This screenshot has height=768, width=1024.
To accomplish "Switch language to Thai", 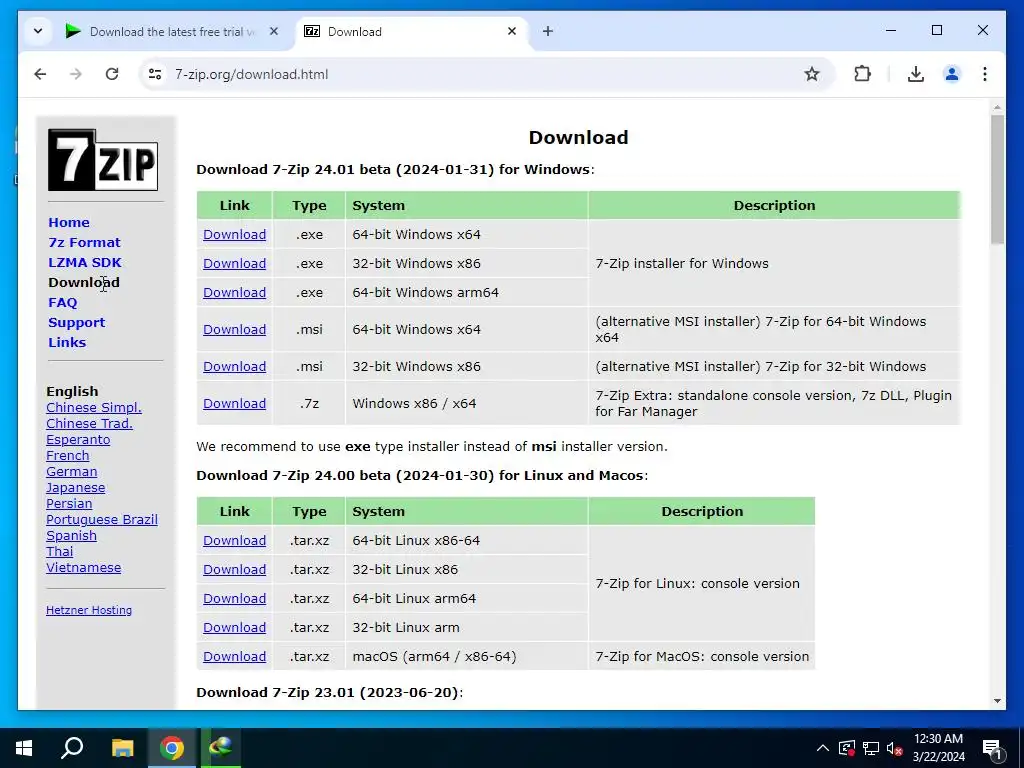I will pyautogui.click(x=59, y=552).
